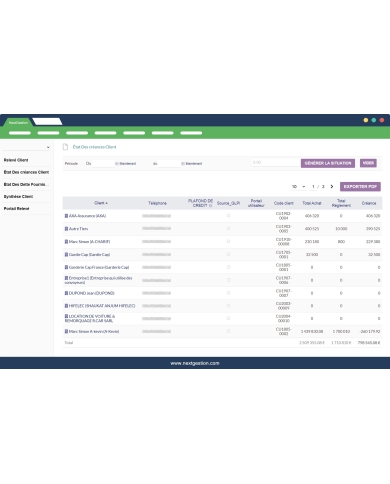The image size is (390, 484).
Task: Click the info icon next to PLAFOND DE CREDIT
Action: (x=210, y=206)
